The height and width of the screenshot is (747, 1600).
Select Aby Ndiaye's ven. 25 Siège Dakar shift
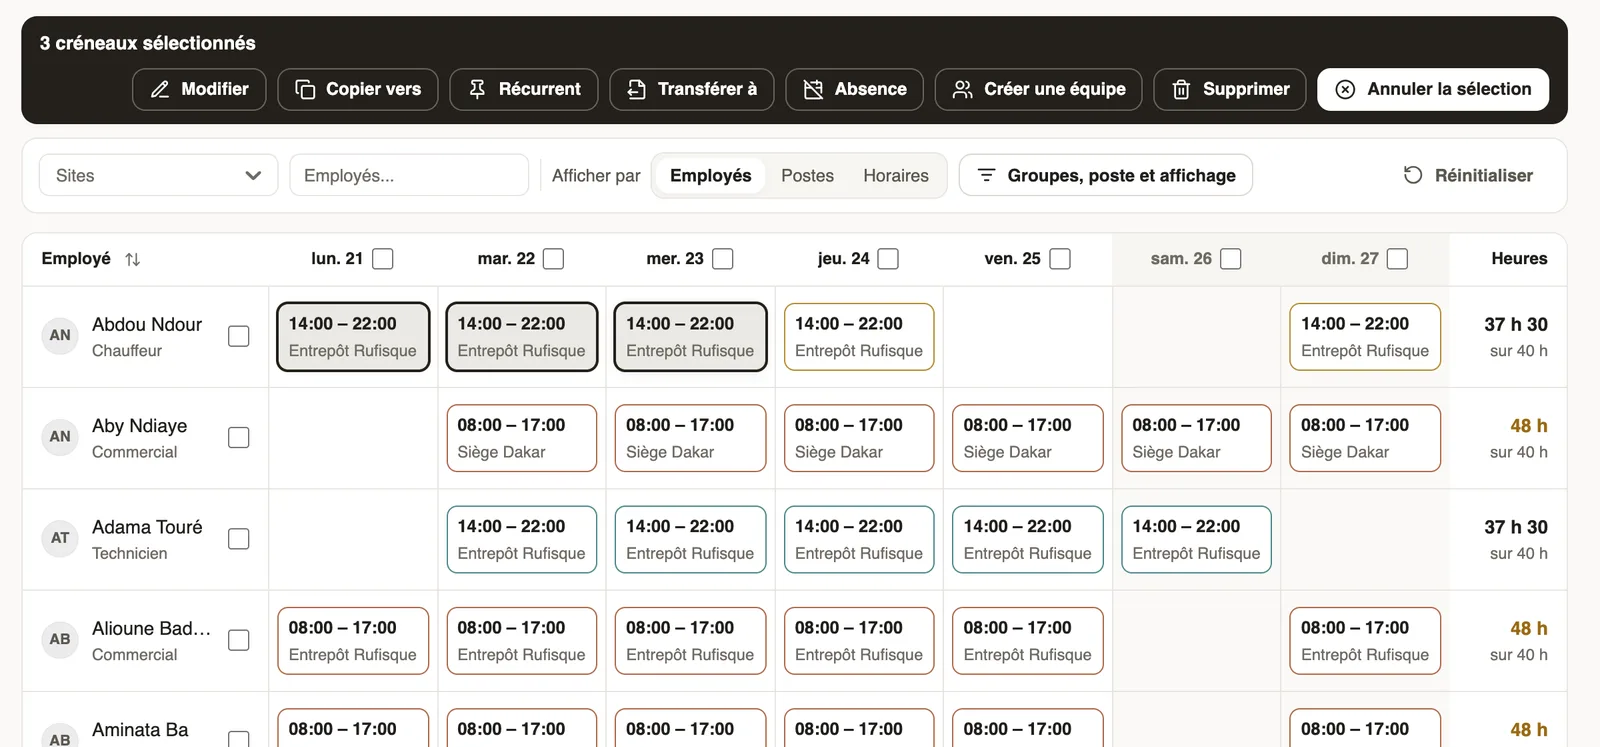pyautogui.click(x=1028, y=438)
